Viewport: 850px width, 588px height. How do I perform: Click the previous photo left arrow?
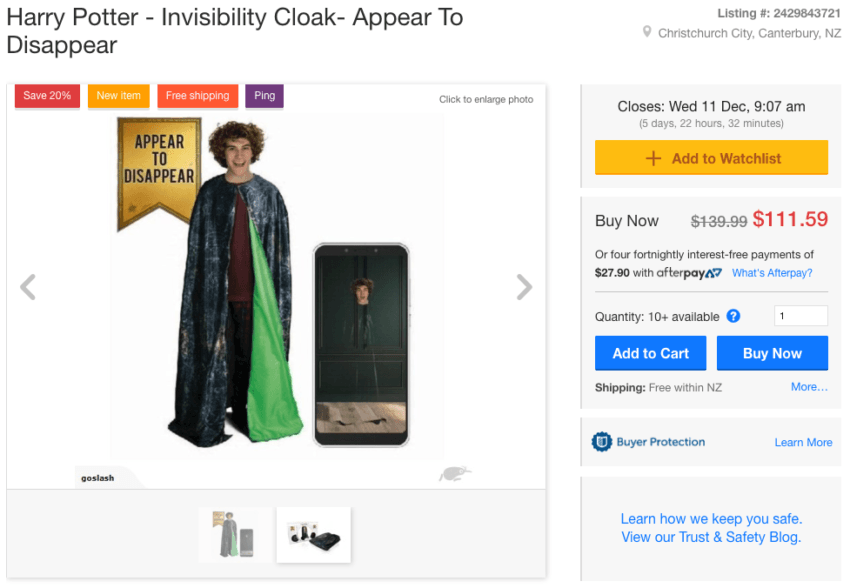tap(28, 288)
